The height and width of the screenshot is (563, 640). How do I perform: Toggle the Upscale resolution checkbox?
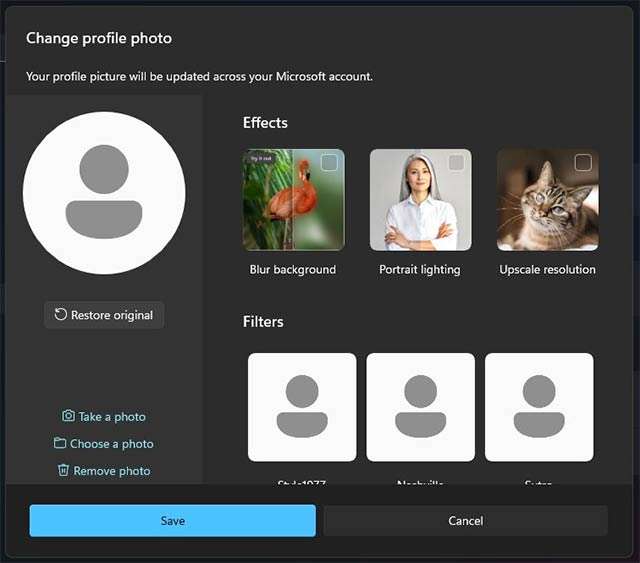click(583, 162)
